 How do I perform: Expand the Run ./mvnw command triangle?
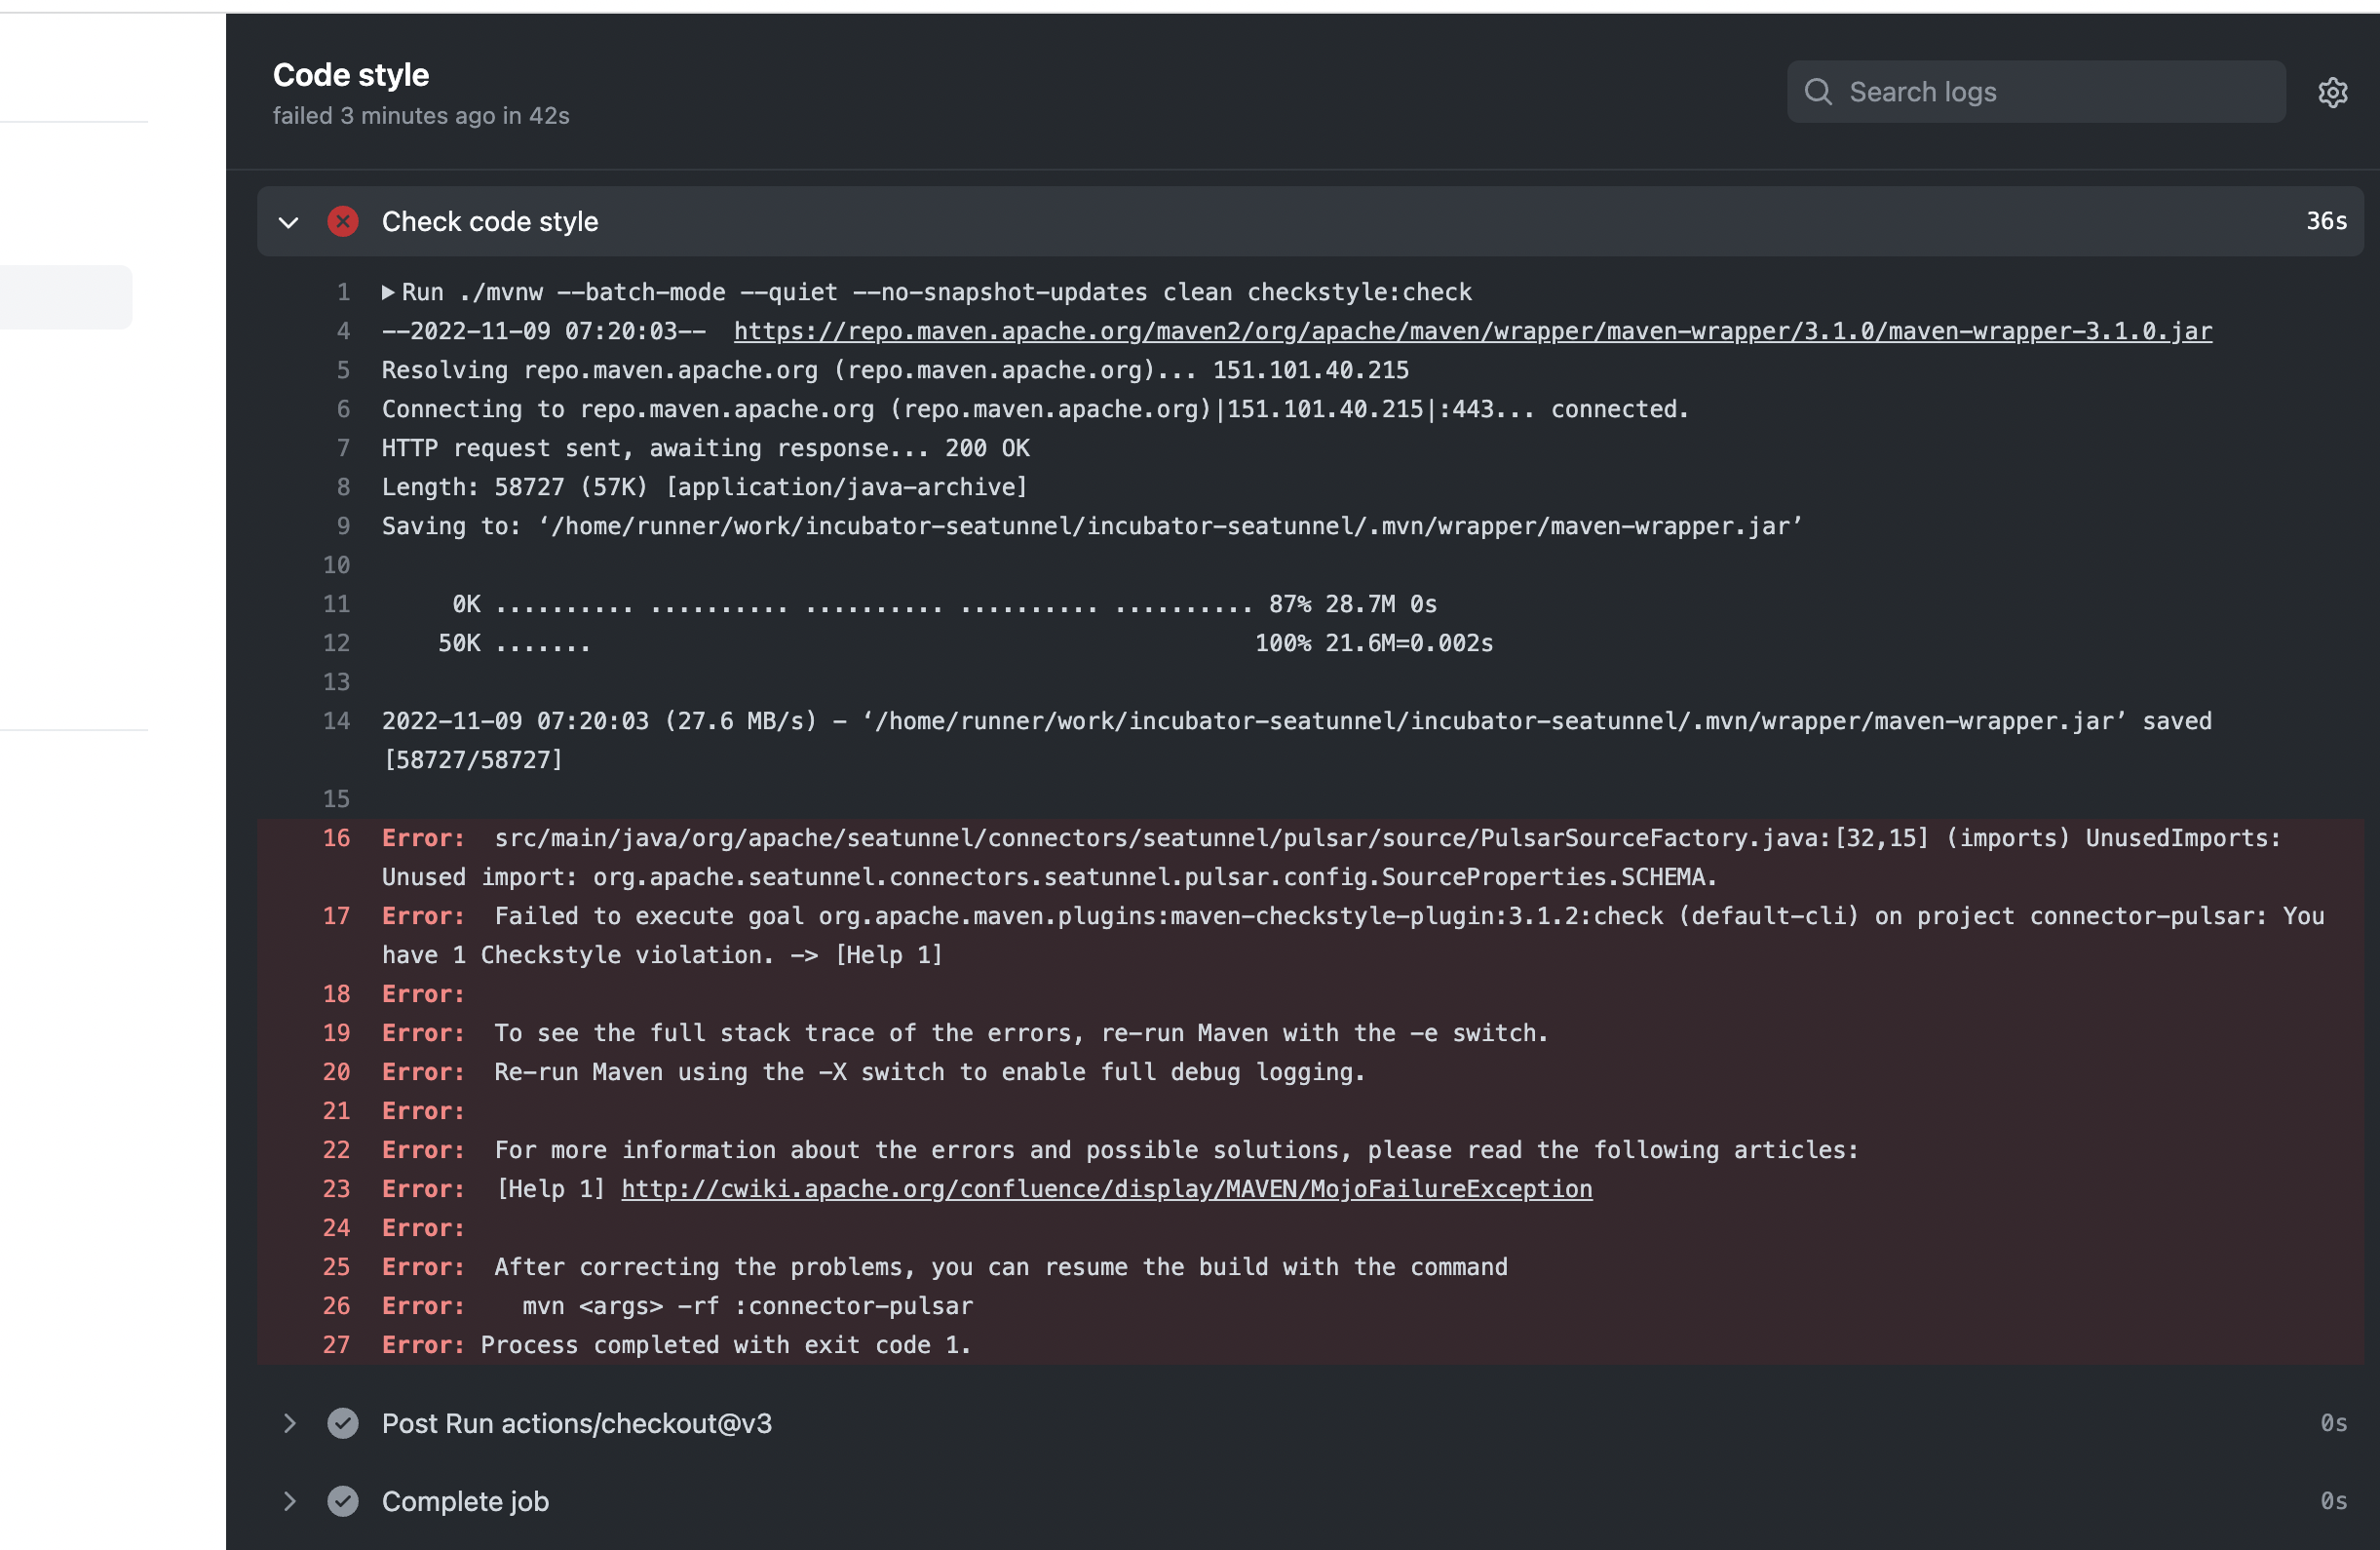(388, 292)
